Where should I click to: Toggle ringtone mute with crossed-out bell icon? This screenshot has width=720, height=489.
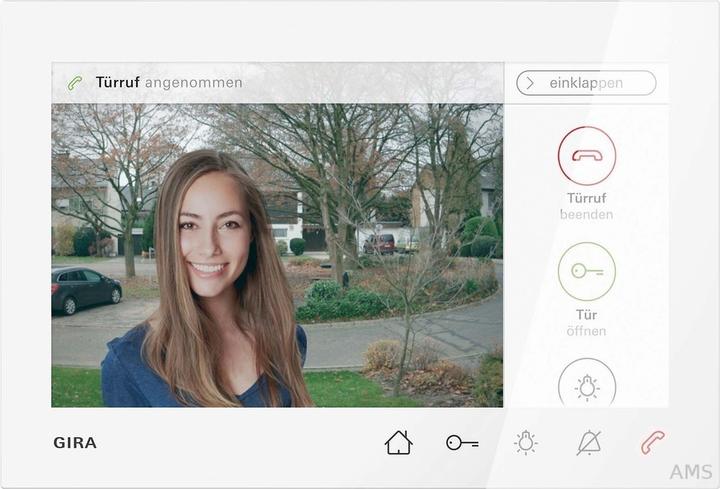coord(589,442)
